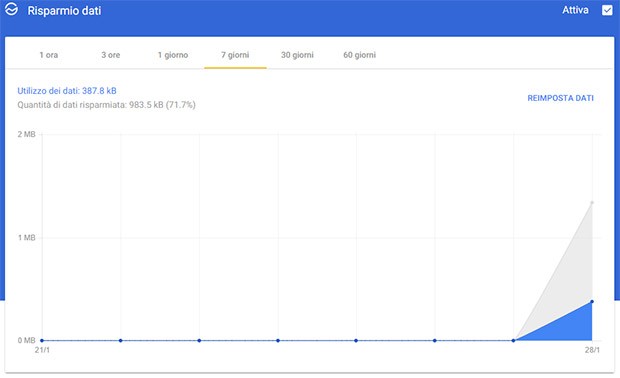Click the Risparmio dati logo icon

tap(11, 9)
